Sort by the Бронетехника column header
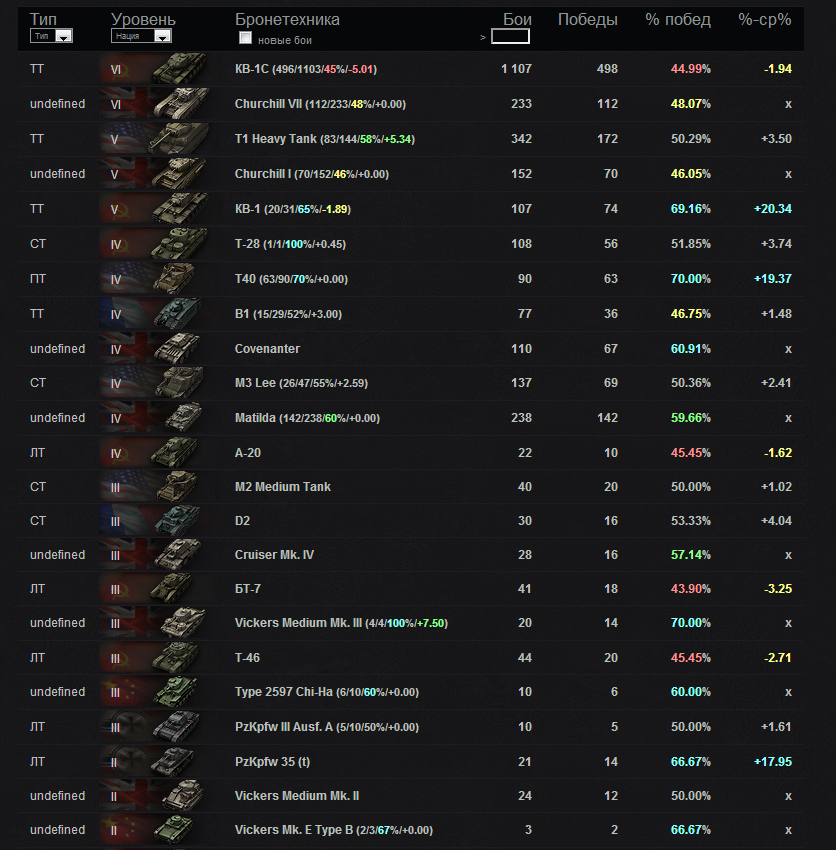 pos(287,20)
